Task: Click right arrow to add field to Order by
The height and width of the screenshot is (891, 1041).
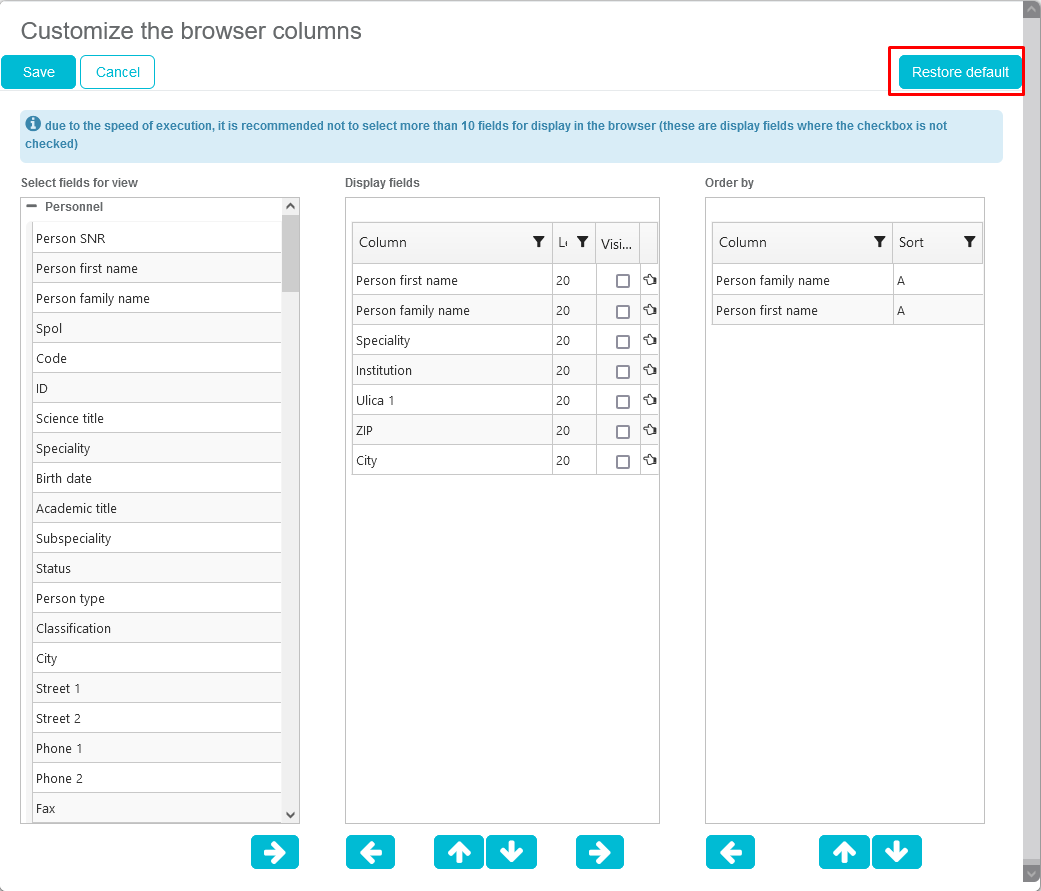Action: coord(600,852)
